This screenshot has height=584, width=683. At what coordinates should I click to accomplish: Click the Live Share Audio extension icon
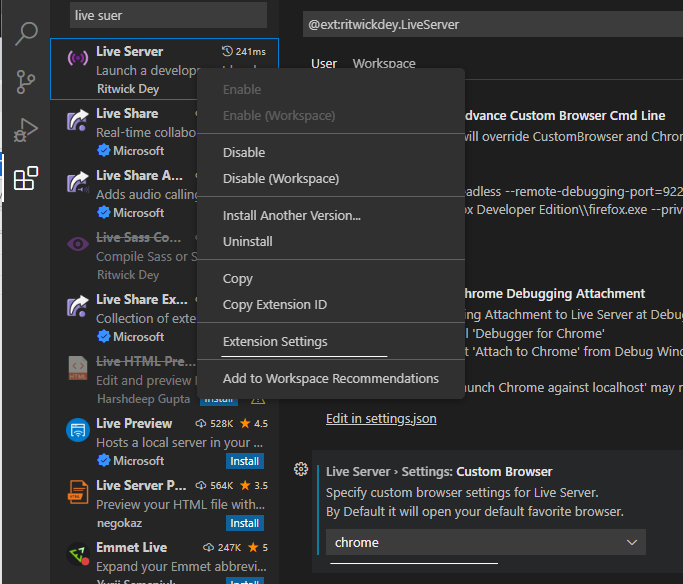pos(78,182)
